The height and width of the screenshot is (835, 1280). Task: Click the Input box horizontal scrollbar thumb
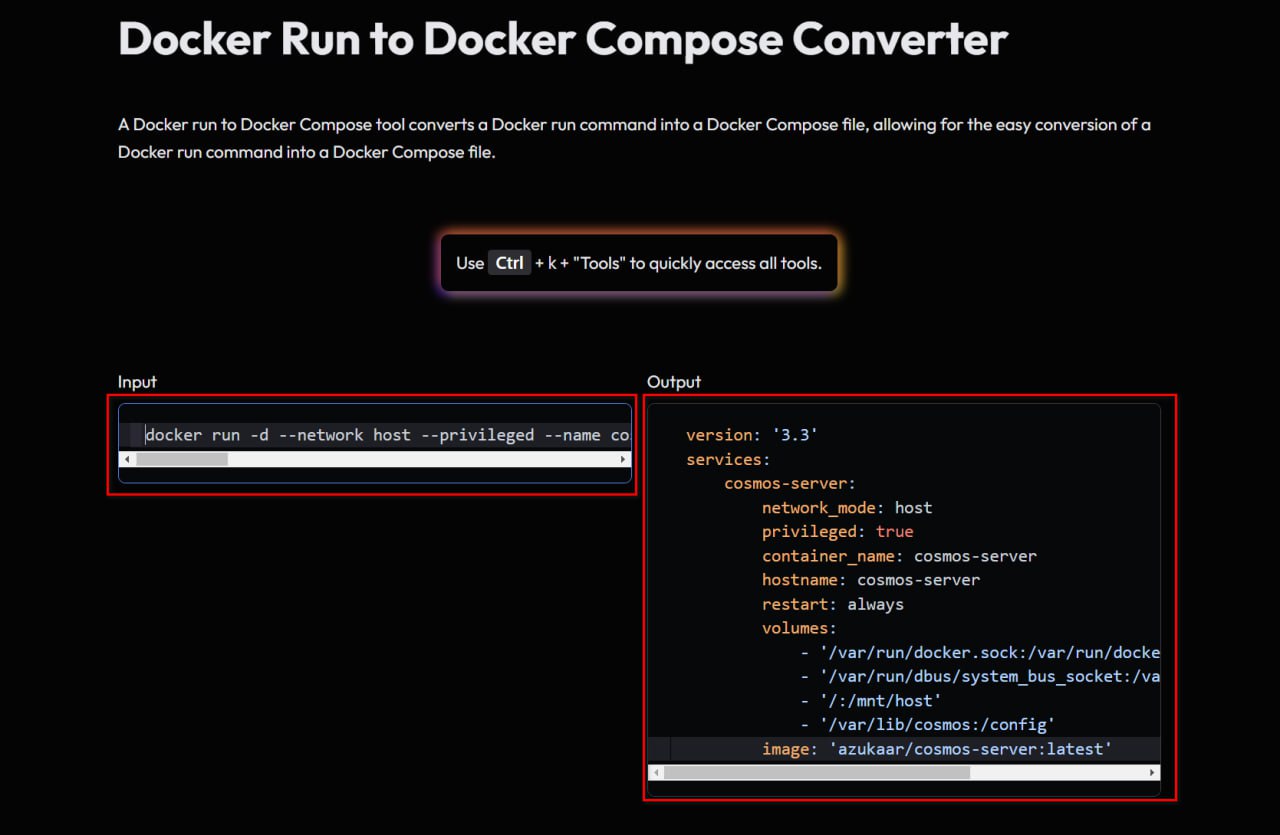(x=182, y=459)
